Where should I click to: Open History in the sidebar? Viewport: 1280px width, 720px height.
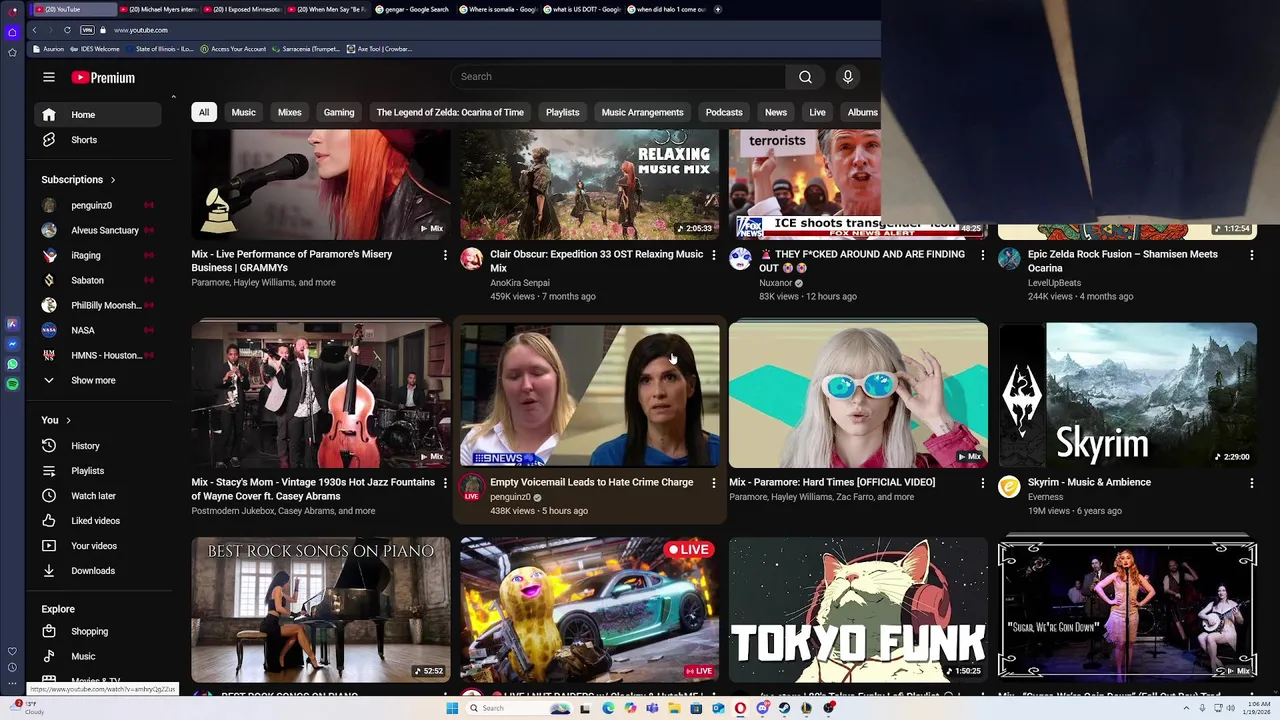pos(98,446)
